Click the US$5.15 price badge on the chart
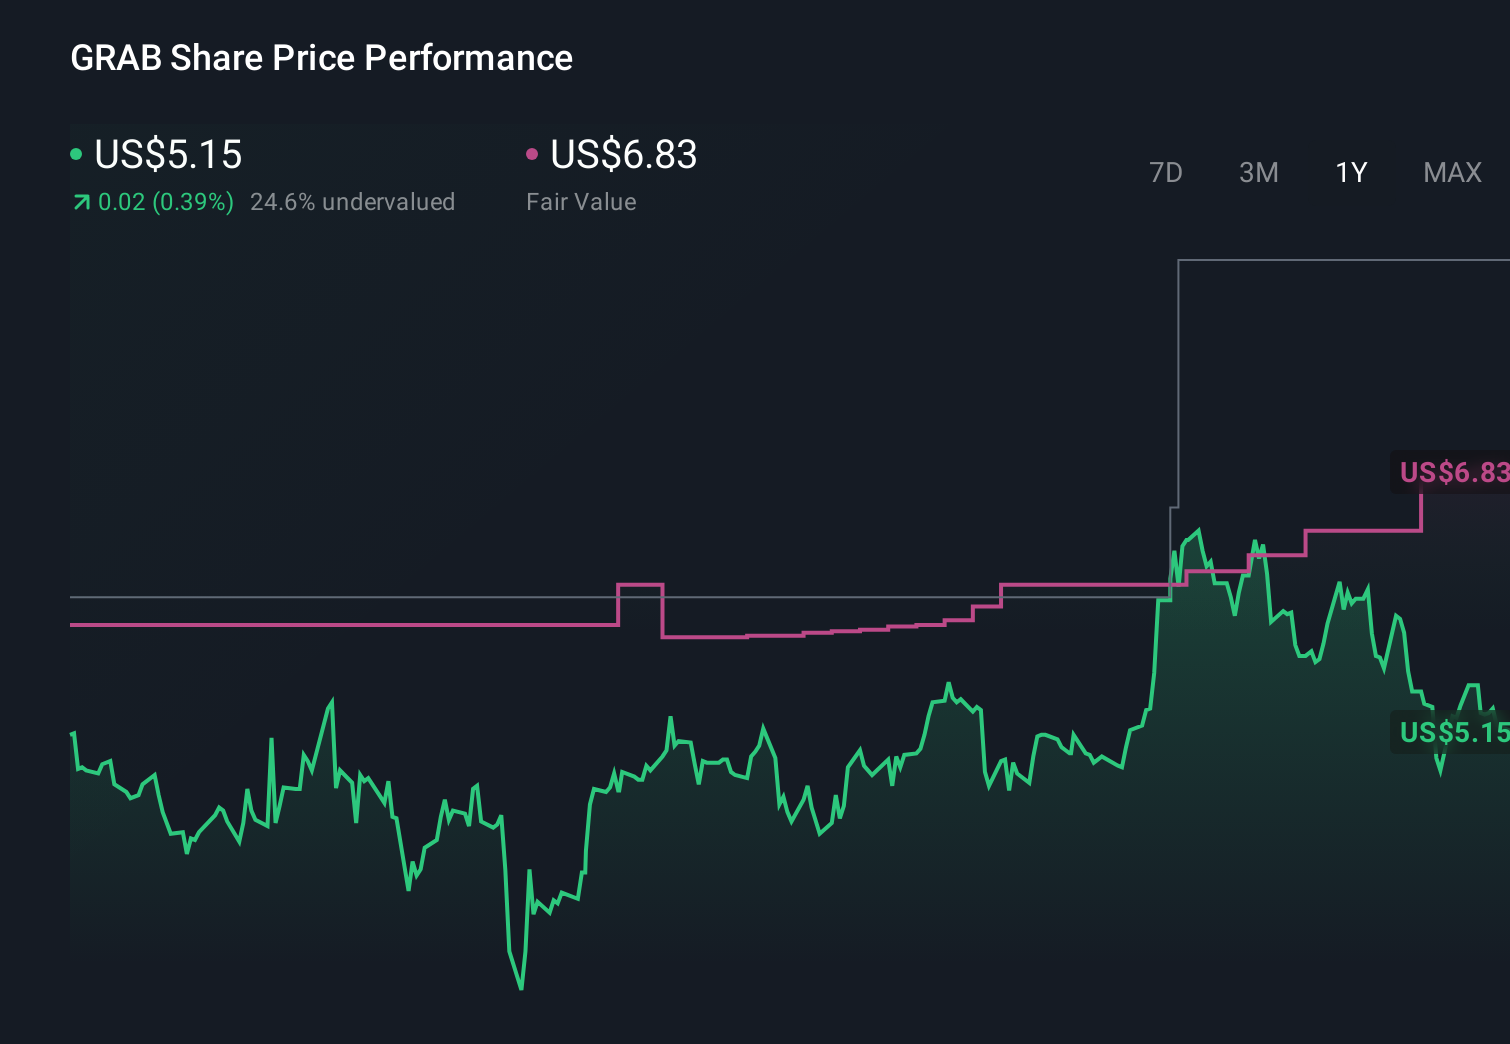 (x=1453, y=733)
